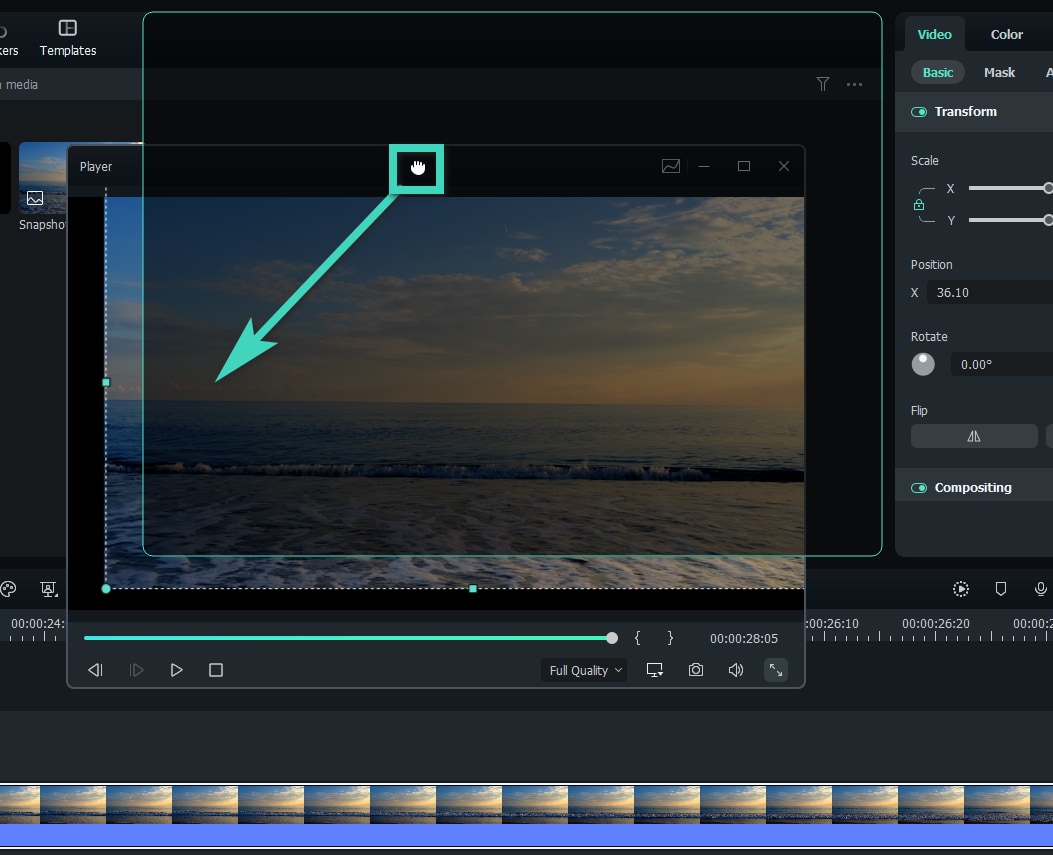Viewport: 1053px width, 855px height.
Task: Step forward to next frame in Player
Action: [x=136, y=670]
